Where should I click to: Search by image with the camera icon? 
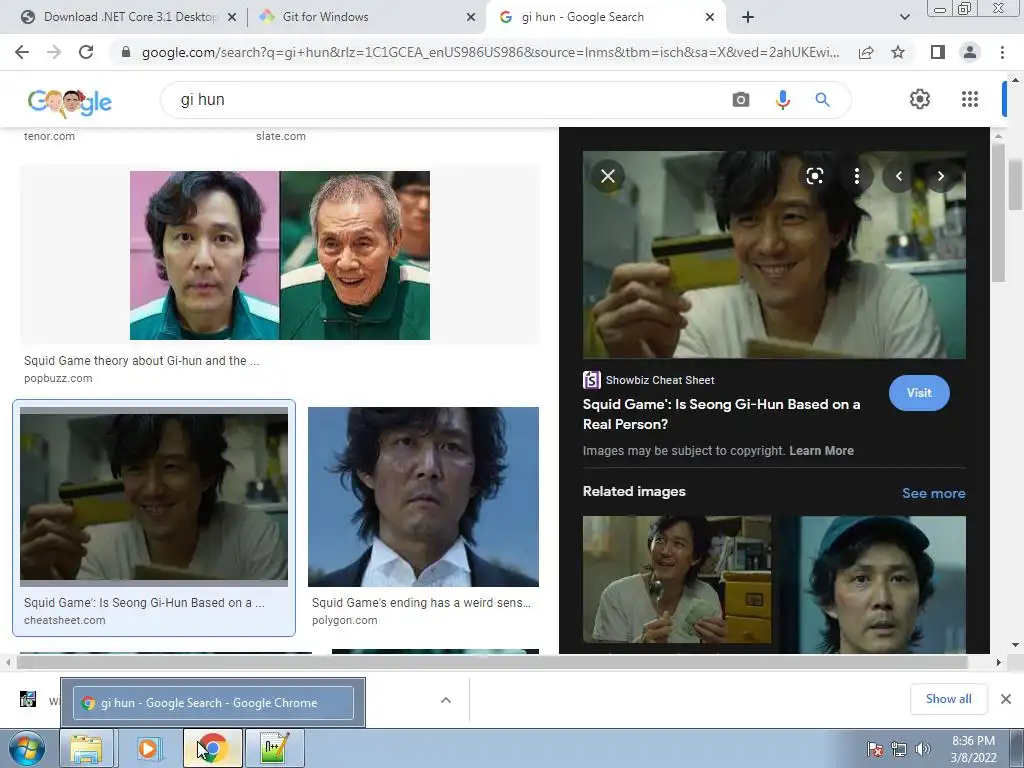pos(741,99)
